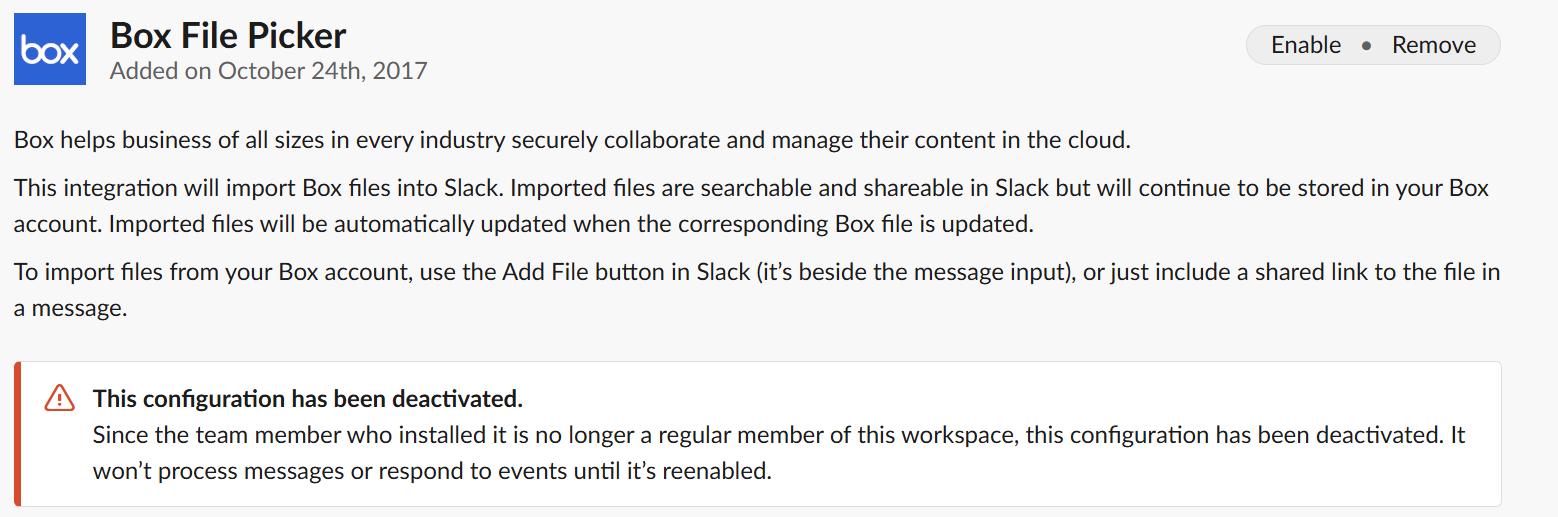Click the "won't process messages or respond" line
Screen dimensions: 1558x517
300,471
